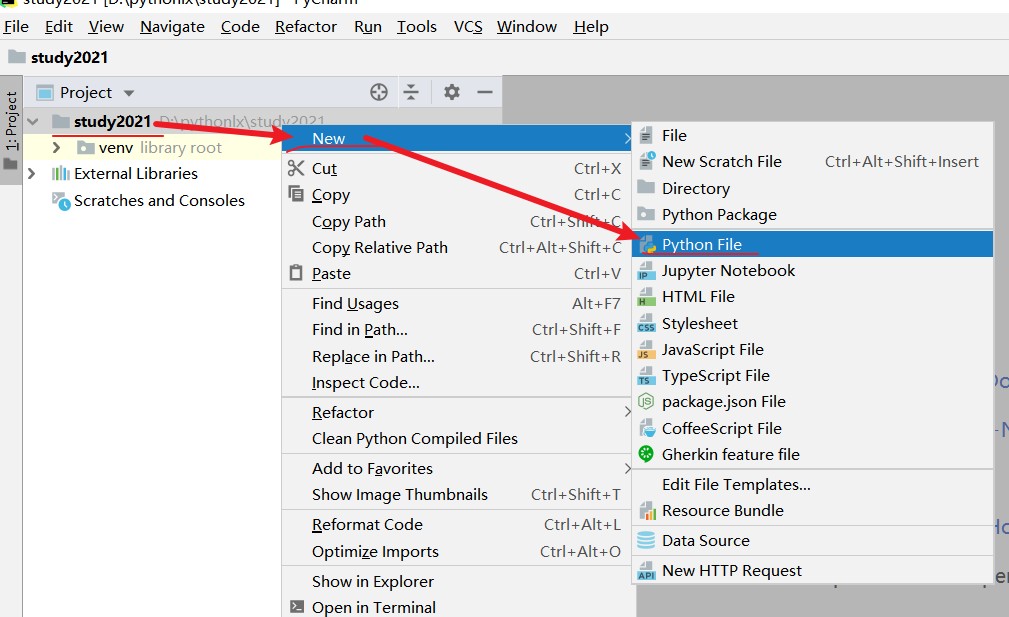Click the Resource Bundle icon
1009x617 pixels.
[647, 511]
